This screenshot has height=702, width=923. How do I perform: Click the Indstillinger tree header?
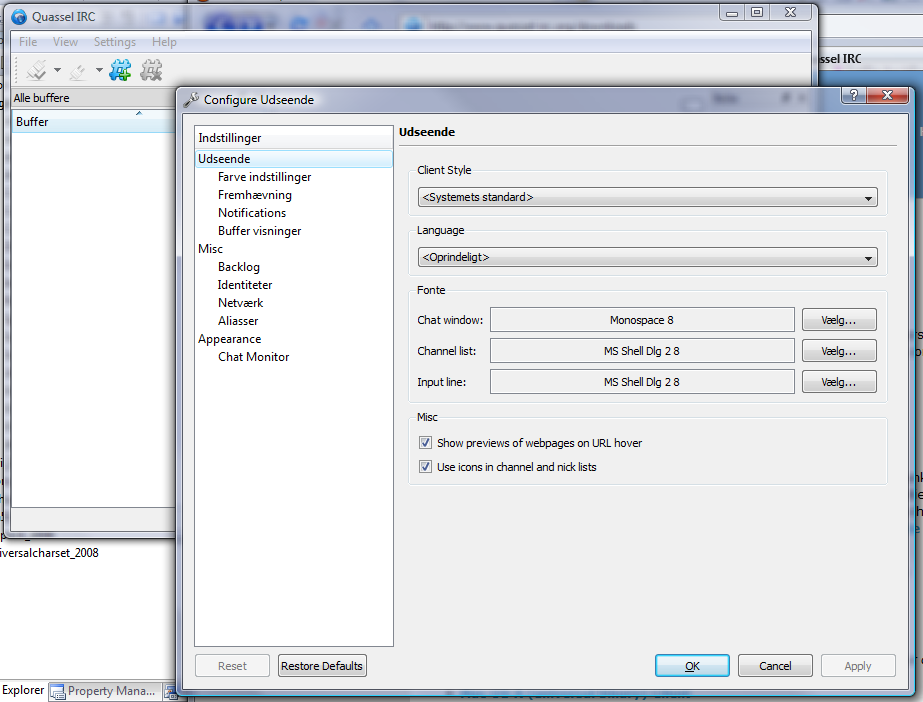pos(294,138)
